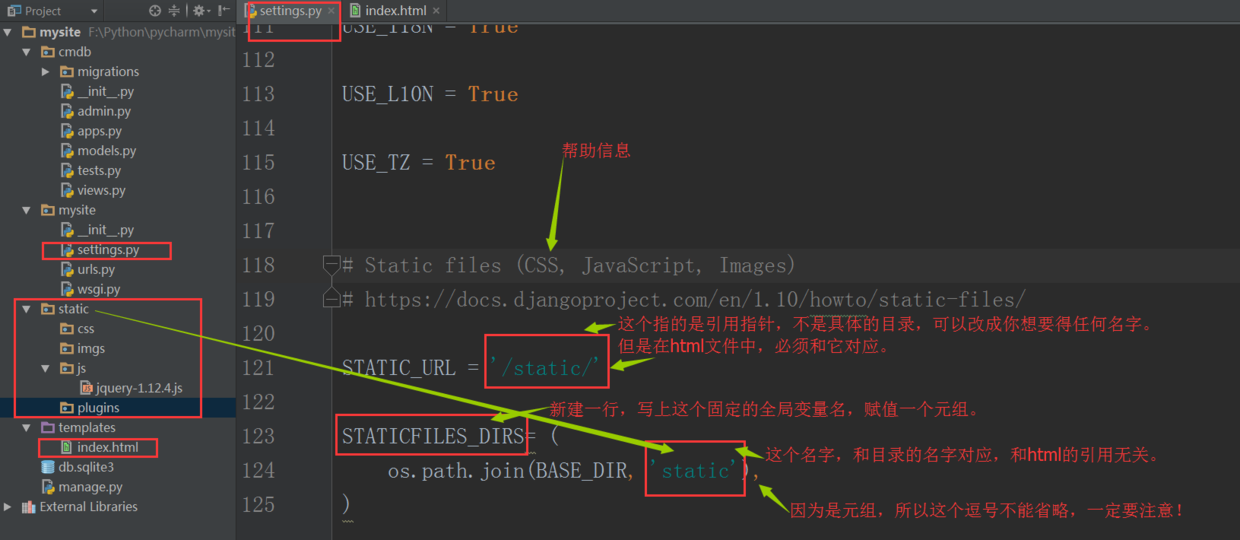Viewport: 1240px width, 540px height.
Task: Select the templates folder icon
Action: click(x=48, y=427)
